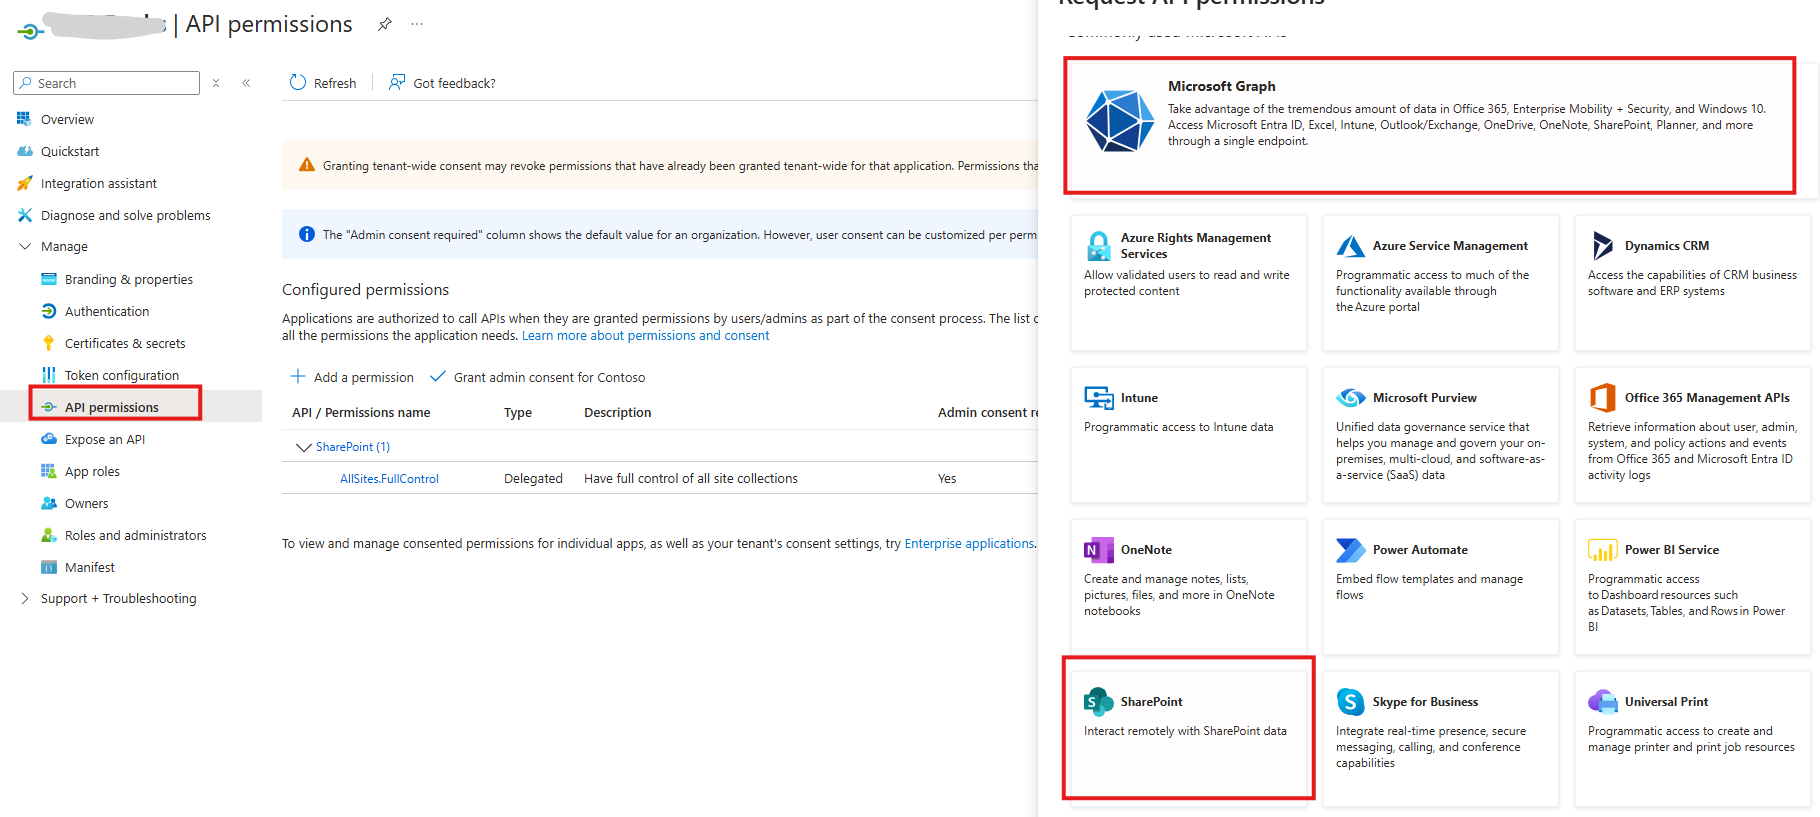Screen dimensions: 1820x817
Task: Click Add a permission button
Action: [352, 377]
